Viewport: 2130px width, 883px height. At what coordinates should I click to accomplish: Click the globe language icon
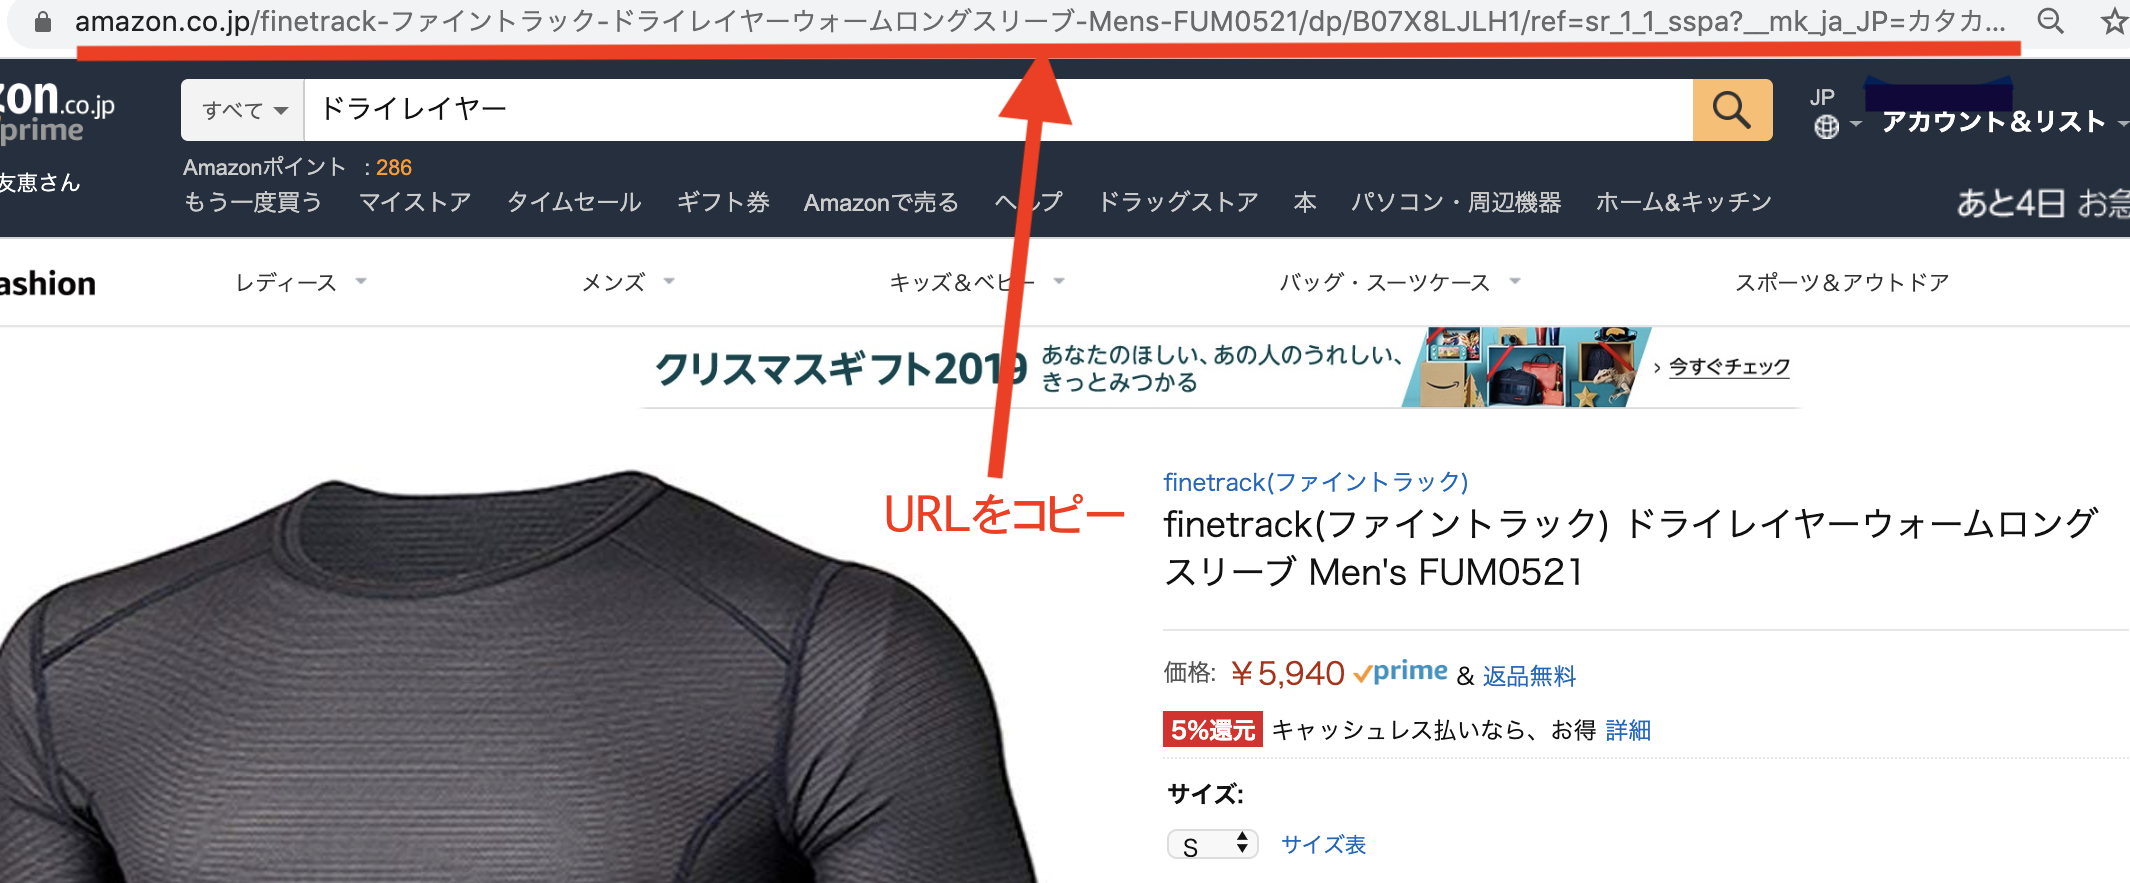coord(1827,127)
